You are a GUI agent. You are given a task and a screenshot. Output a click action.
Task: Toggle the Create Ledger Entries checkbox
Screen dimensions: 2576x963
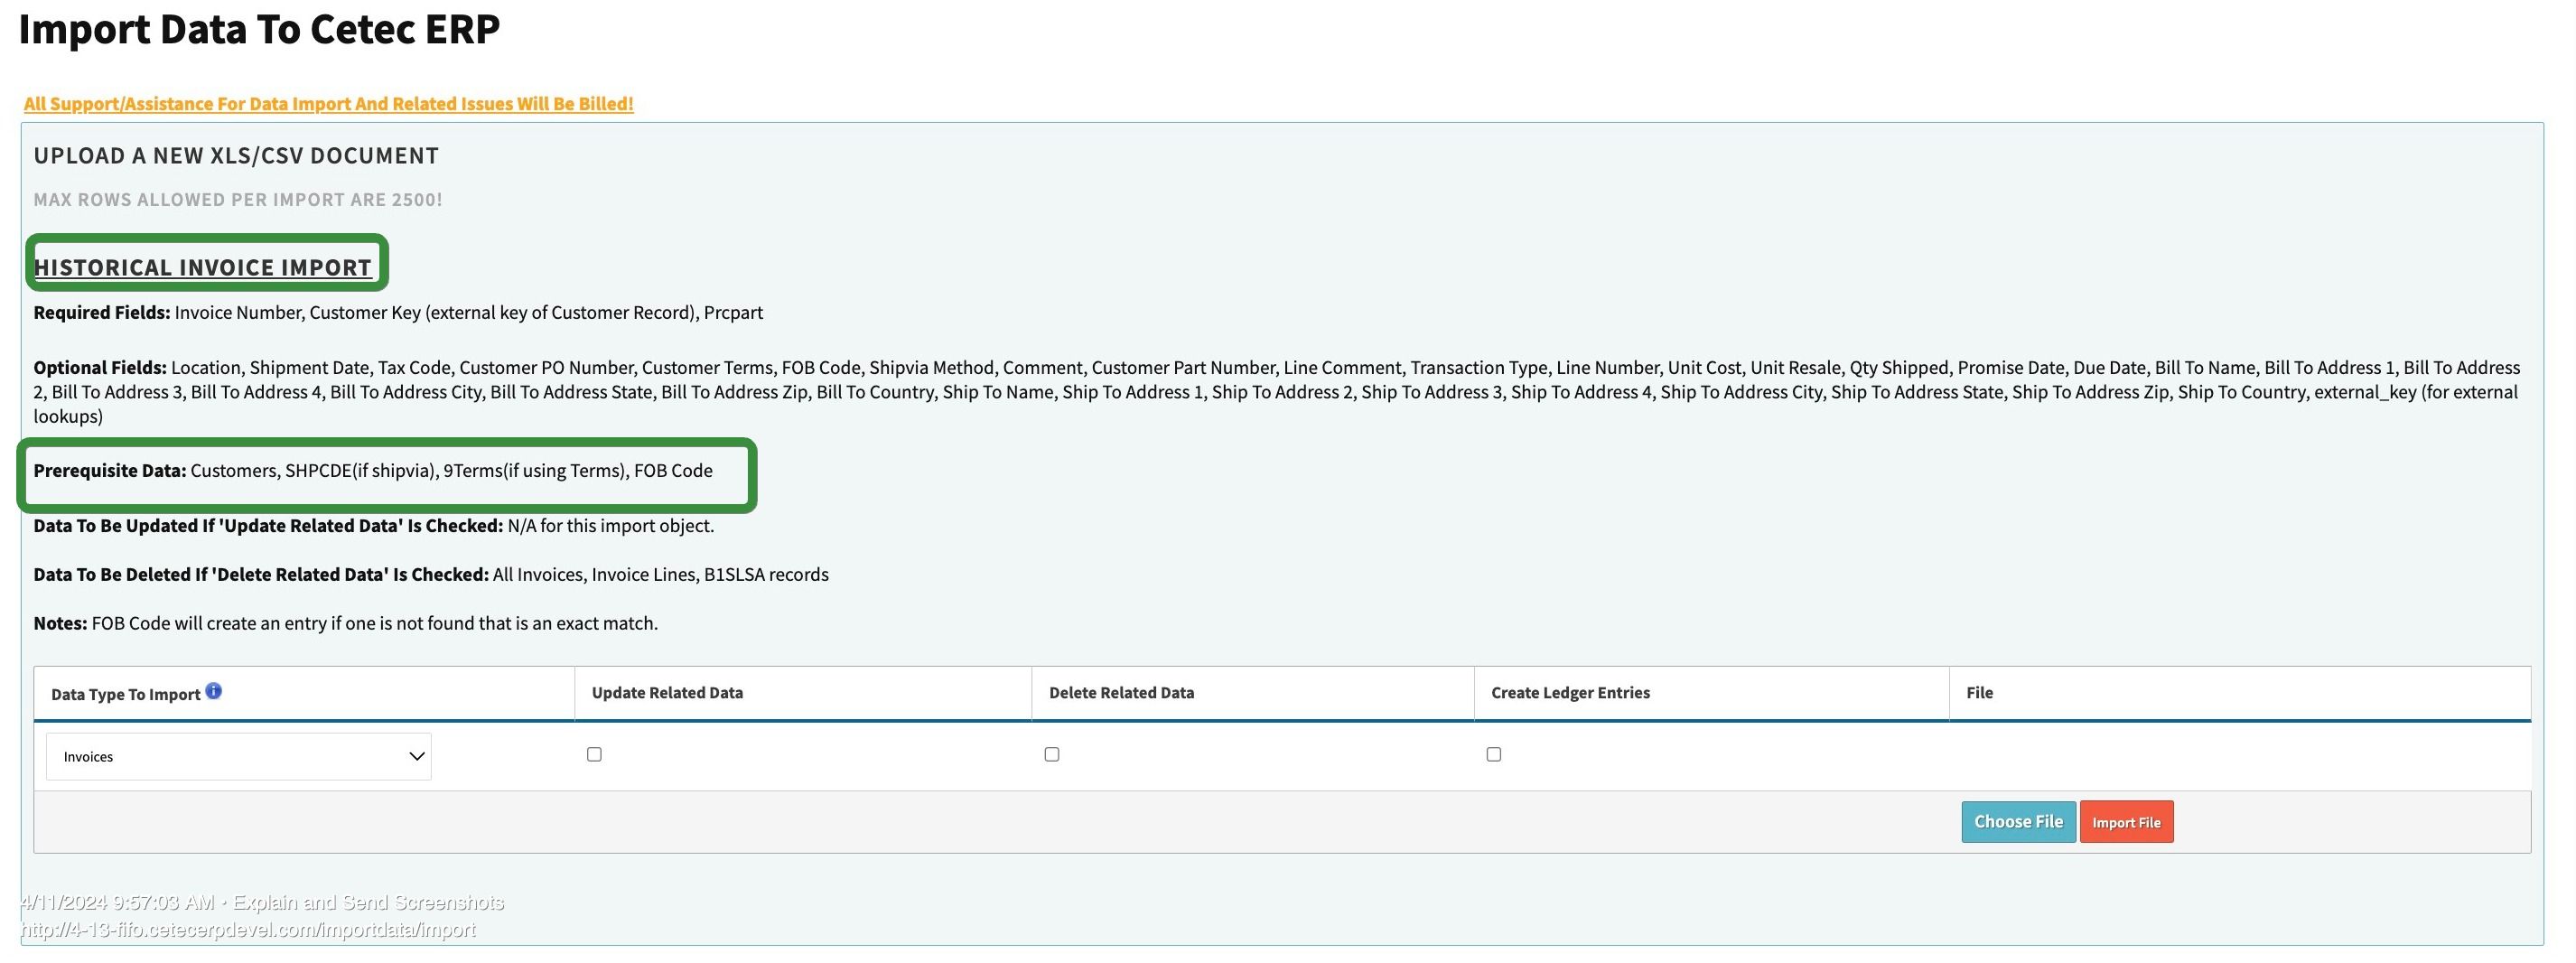[x=1493, y=755]
